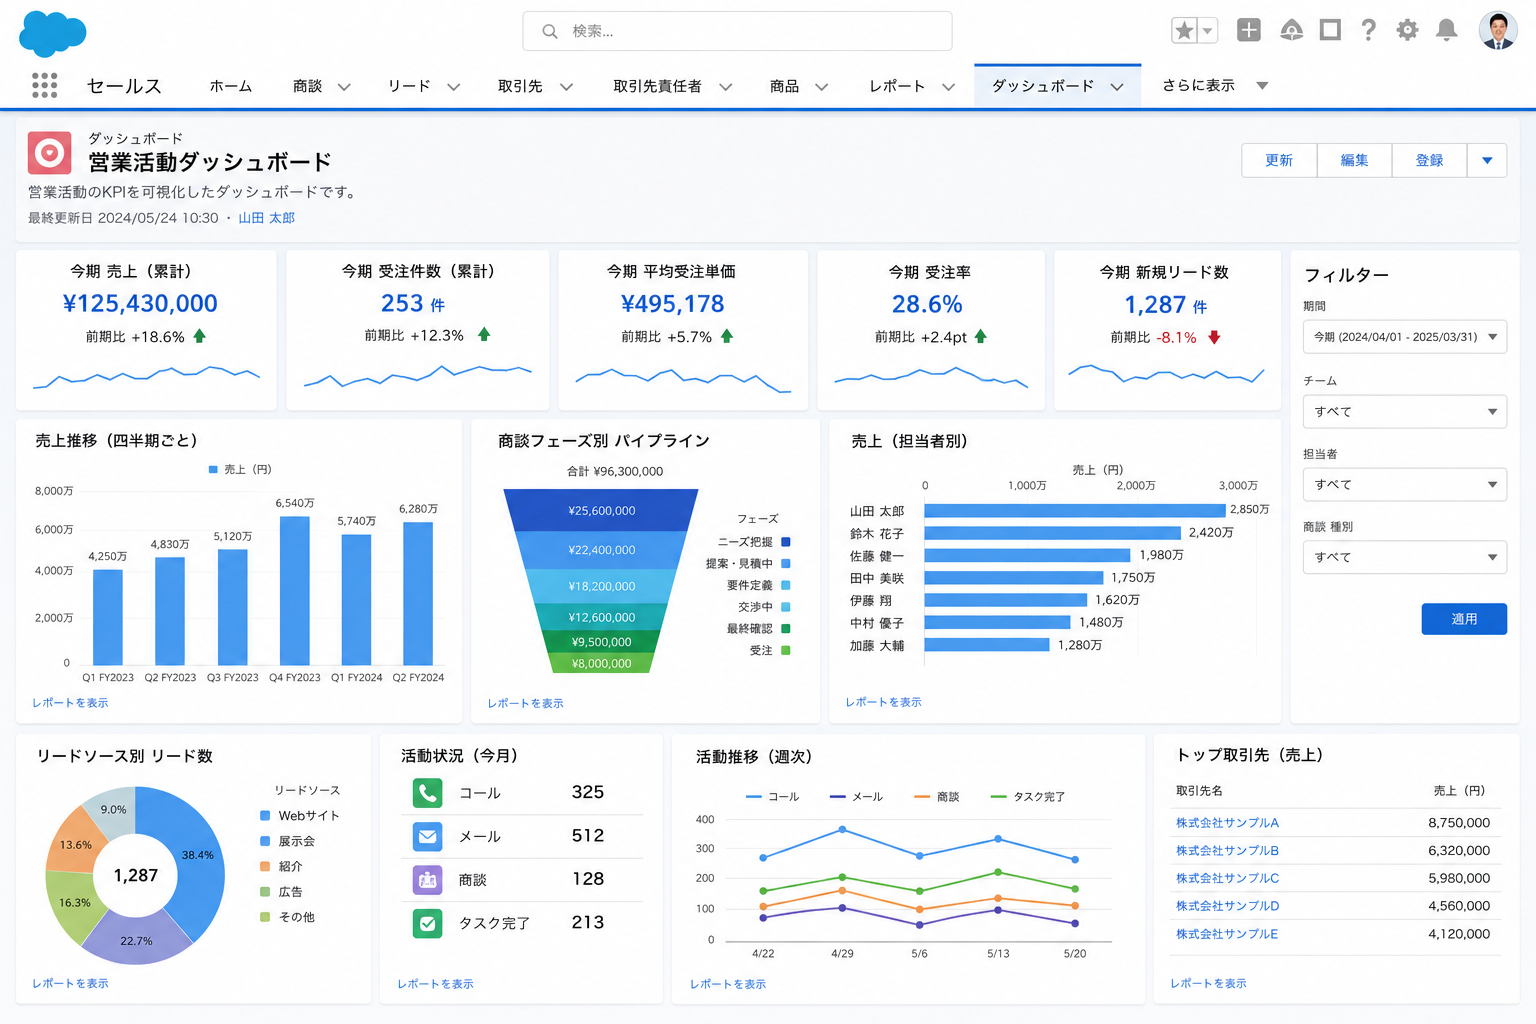Expand the リード tab chevron
The height and width of the screenshot is (1024, 1536).
tap(453, 87)
